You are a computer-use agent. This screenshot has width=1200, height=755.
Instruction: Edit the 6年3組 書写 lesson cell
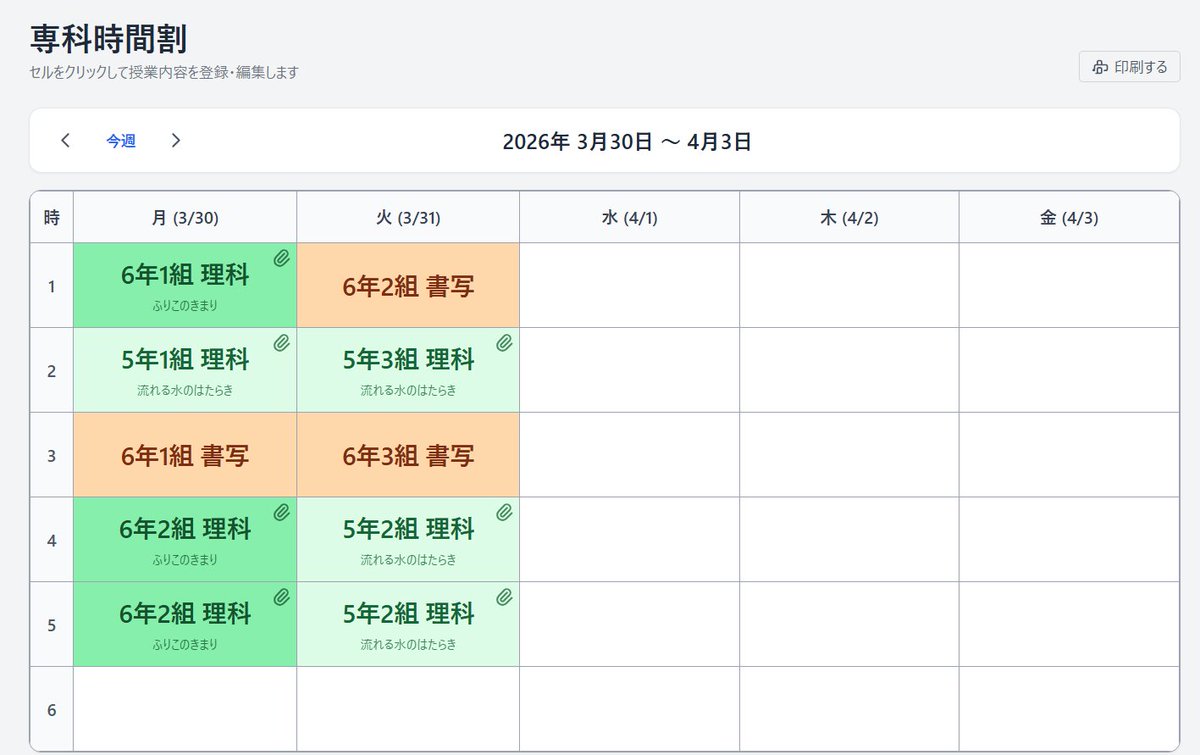pos(408,455)
